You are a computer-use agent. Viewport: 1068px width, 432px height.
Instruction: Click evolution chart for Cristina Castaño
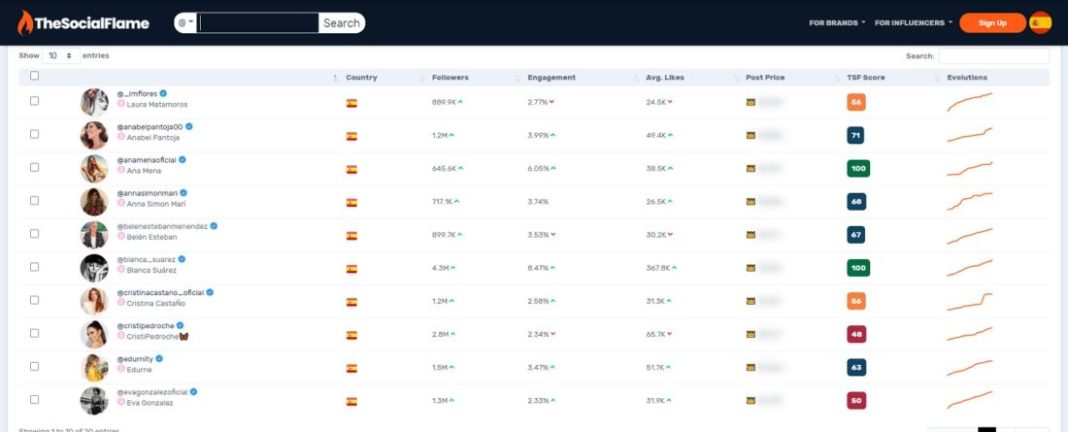[x=969, y=301]
